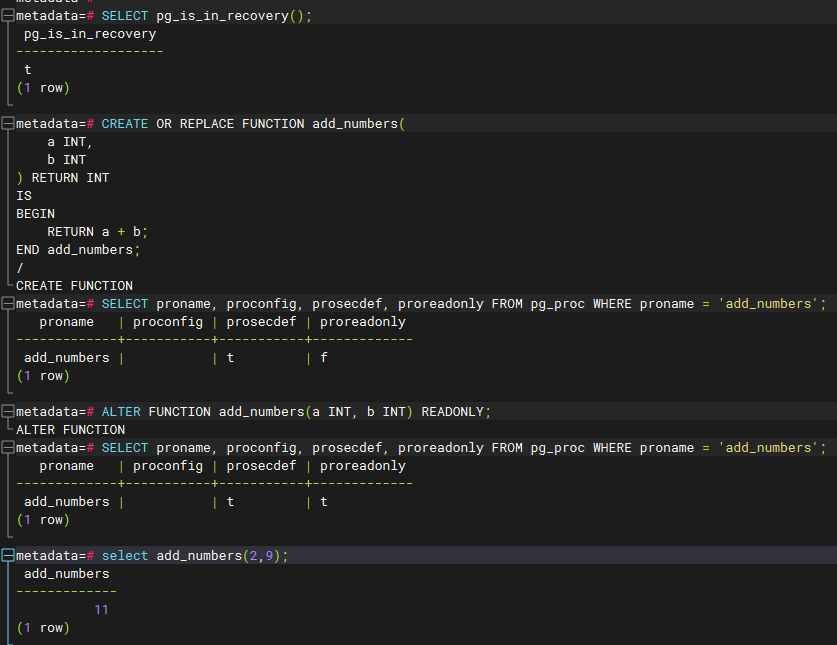Click the 'b INT' parameter line
Viewport: 837px width, 645px height.
tap(66, 160)
